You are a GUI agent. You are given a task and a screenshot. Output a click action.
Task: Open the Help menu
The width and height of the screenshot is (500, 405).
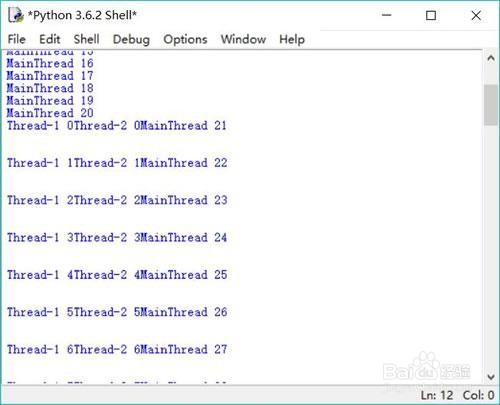tap(292, 39)
